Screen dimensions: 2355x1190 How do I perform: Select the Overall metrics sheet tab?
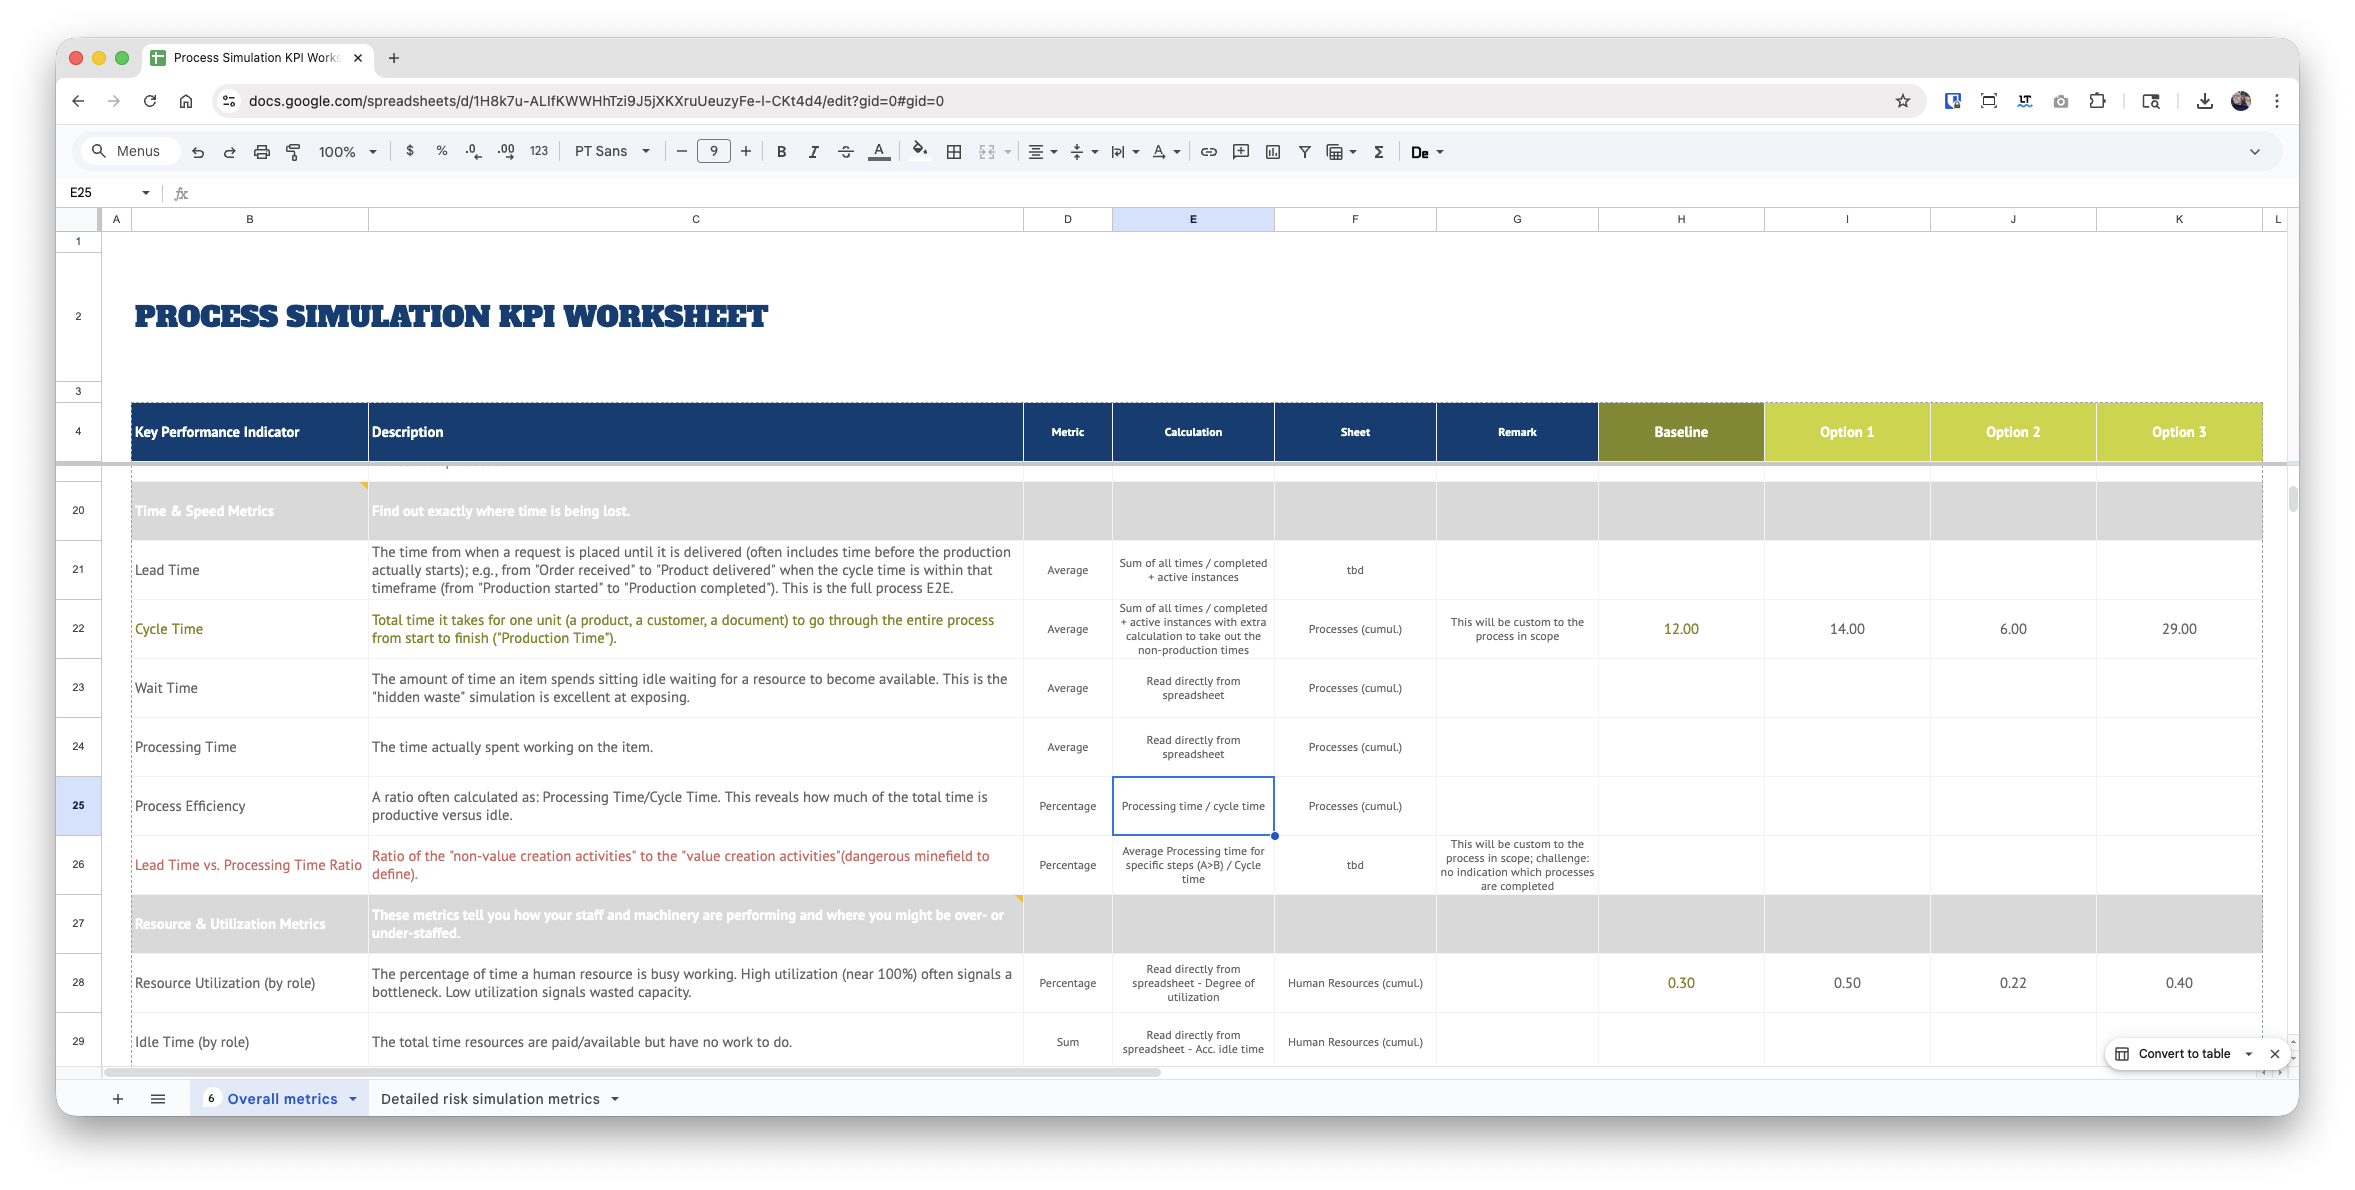click(282, 1099)
